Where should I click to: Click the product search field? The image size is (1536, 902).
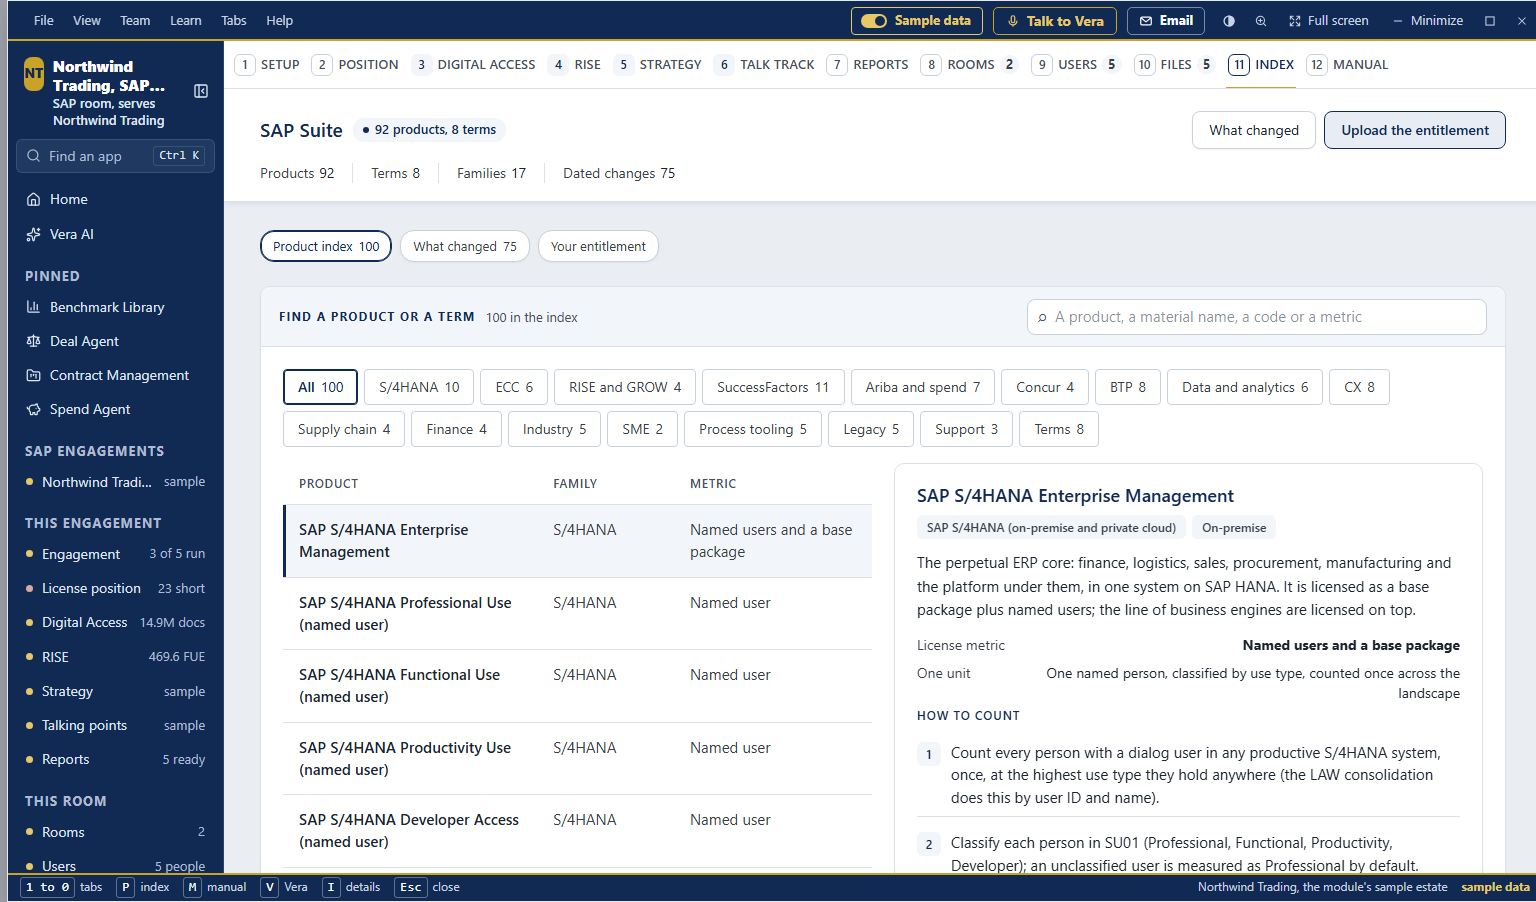click(1256, 317)
